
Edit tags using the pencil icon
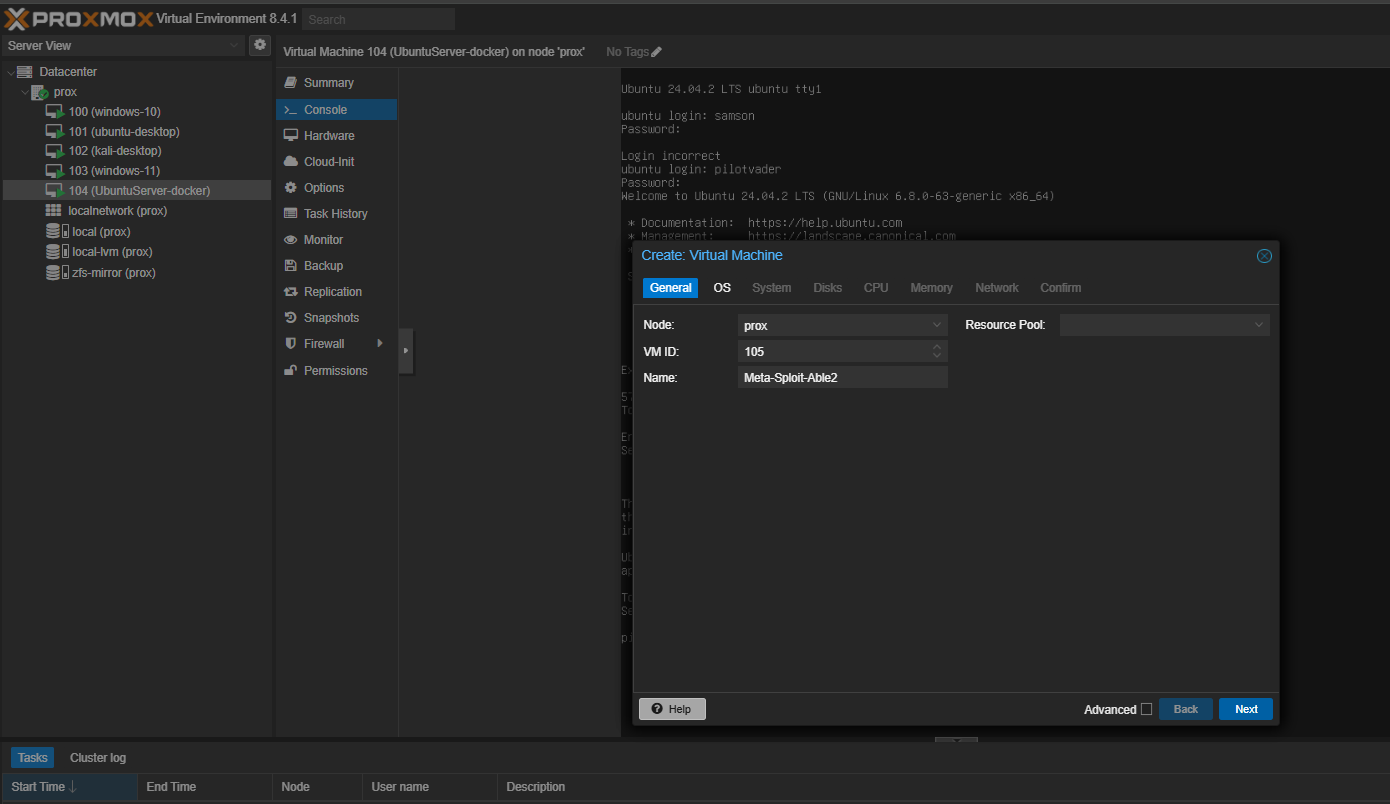pos(658,51)
